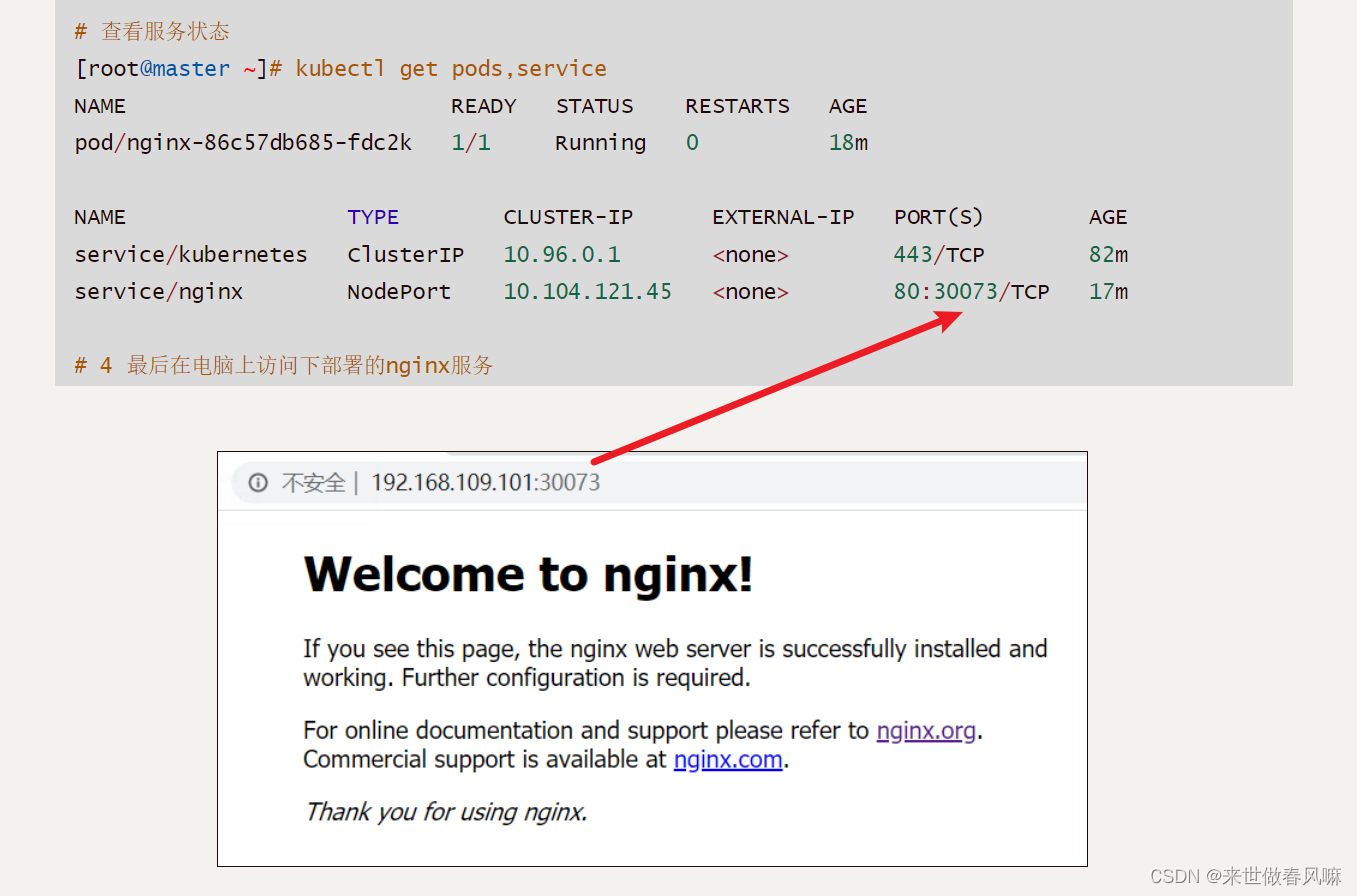Click the site info icon in address bar

click(258, 483)
